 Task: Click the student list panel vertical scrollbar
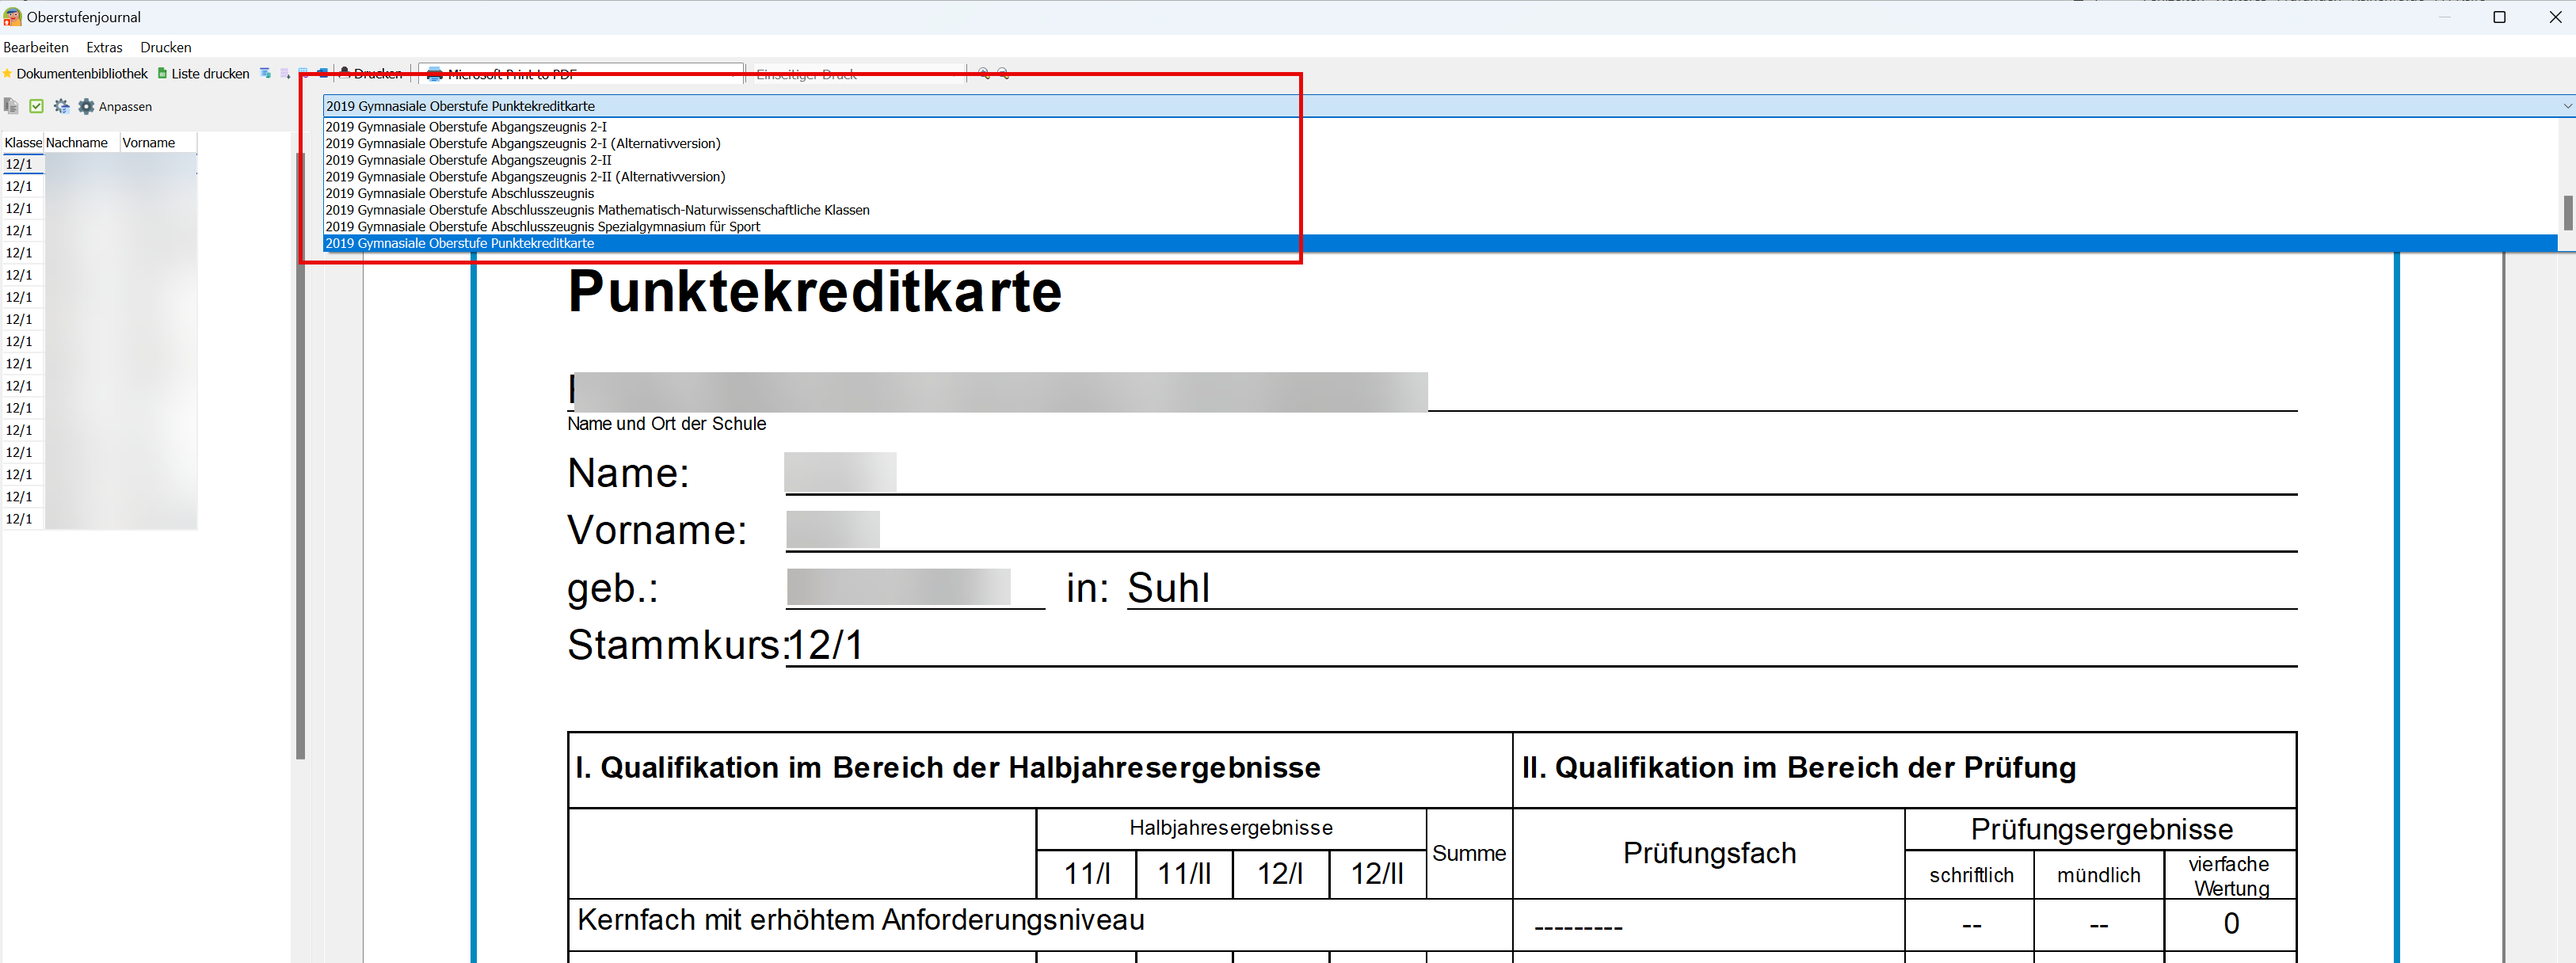click(x=300, y=455)
